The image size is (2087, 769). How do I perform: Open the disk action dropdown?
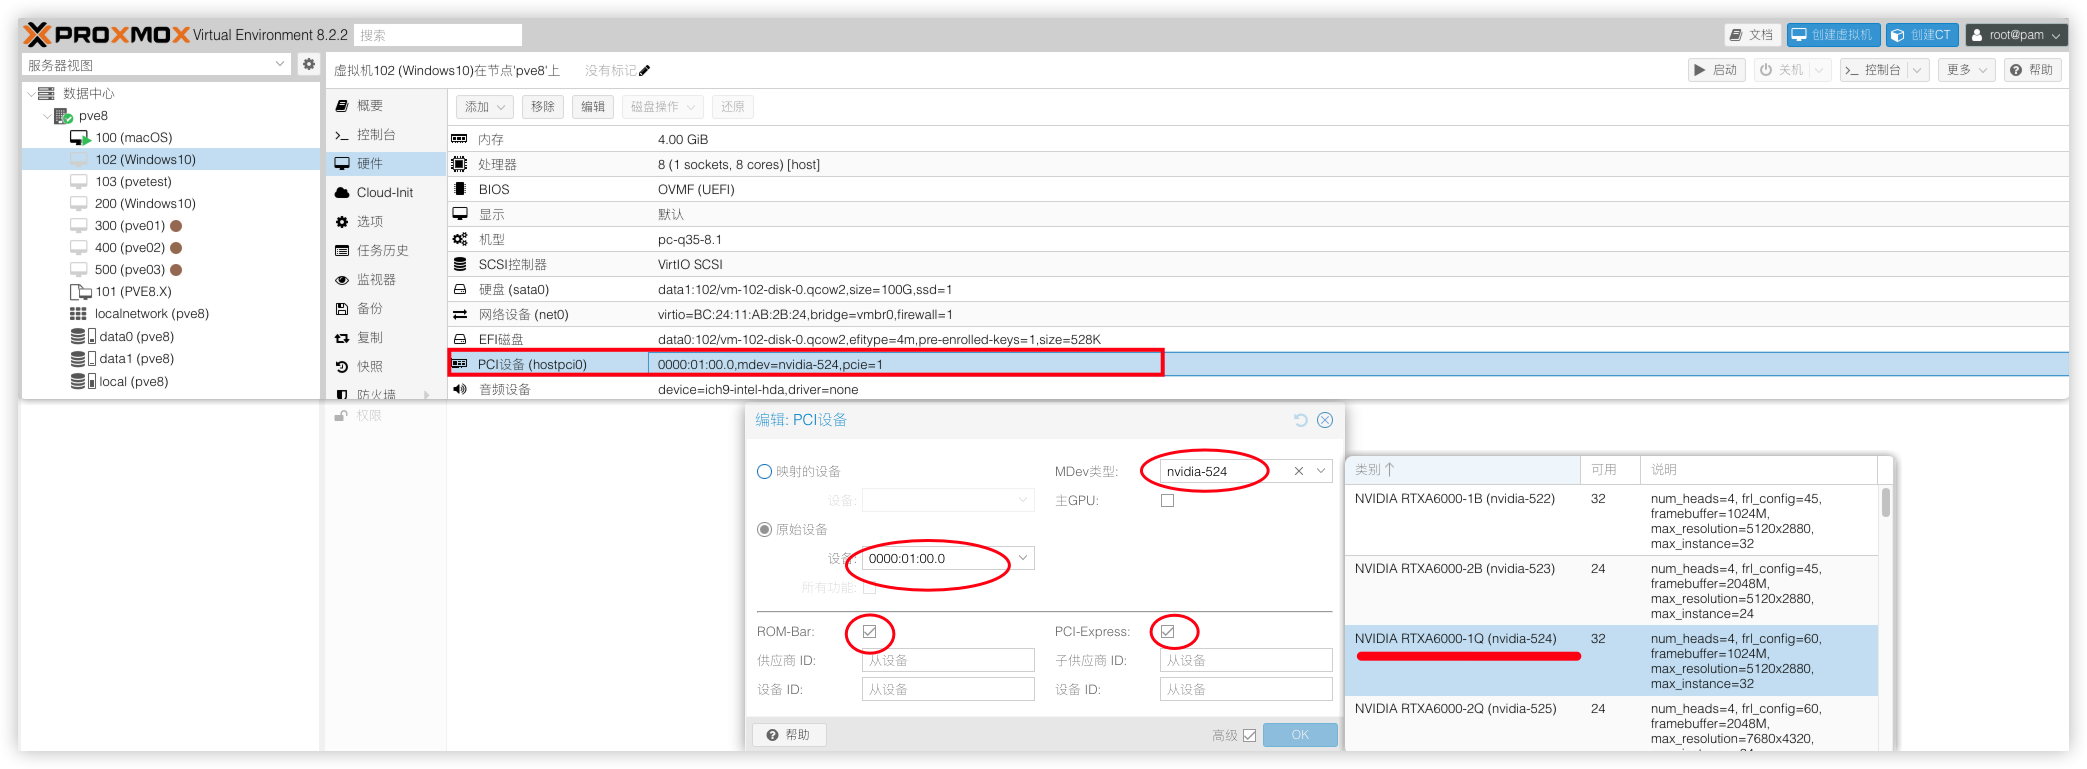[x=662, y=107]
